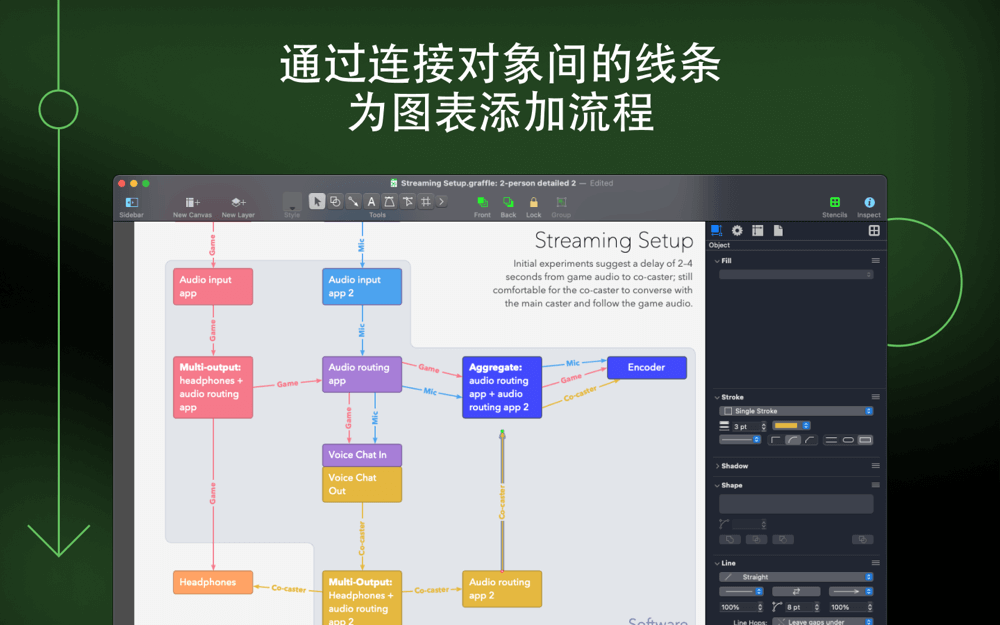Image resolution: width=1000 pixels, height=625 pixels.
Task: Choose the Point Editor tool
Action: (x=408, y=202)
